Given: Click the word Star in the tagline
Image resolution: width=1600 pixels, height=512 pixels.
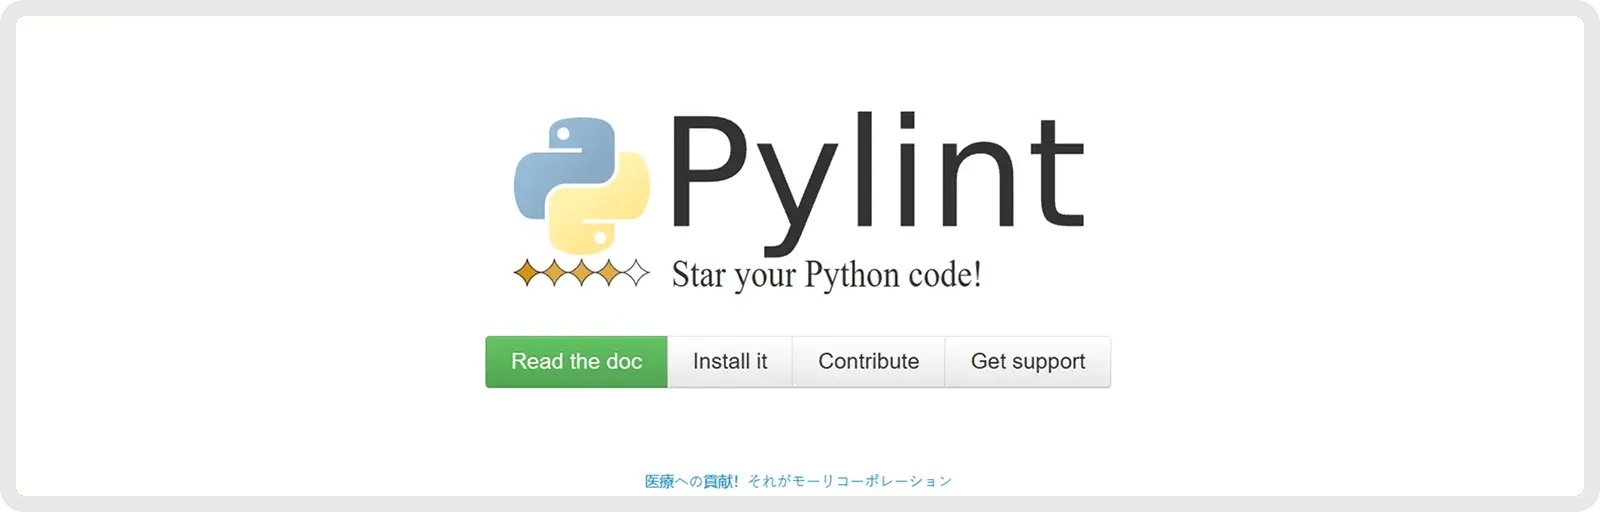Looking at the screenshot, I should tap(698, 275).
